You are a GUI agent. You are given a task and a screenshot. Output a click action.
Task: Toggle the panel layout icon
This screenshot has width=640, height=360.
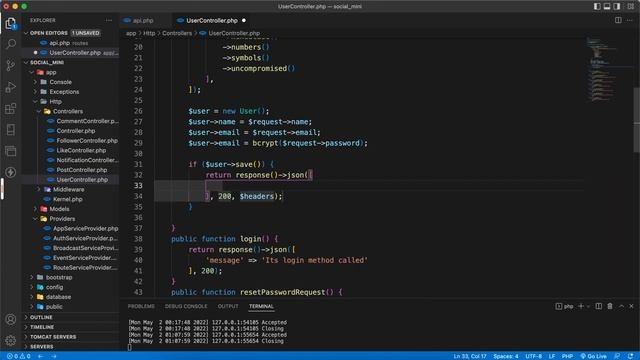tap(607, 6)
